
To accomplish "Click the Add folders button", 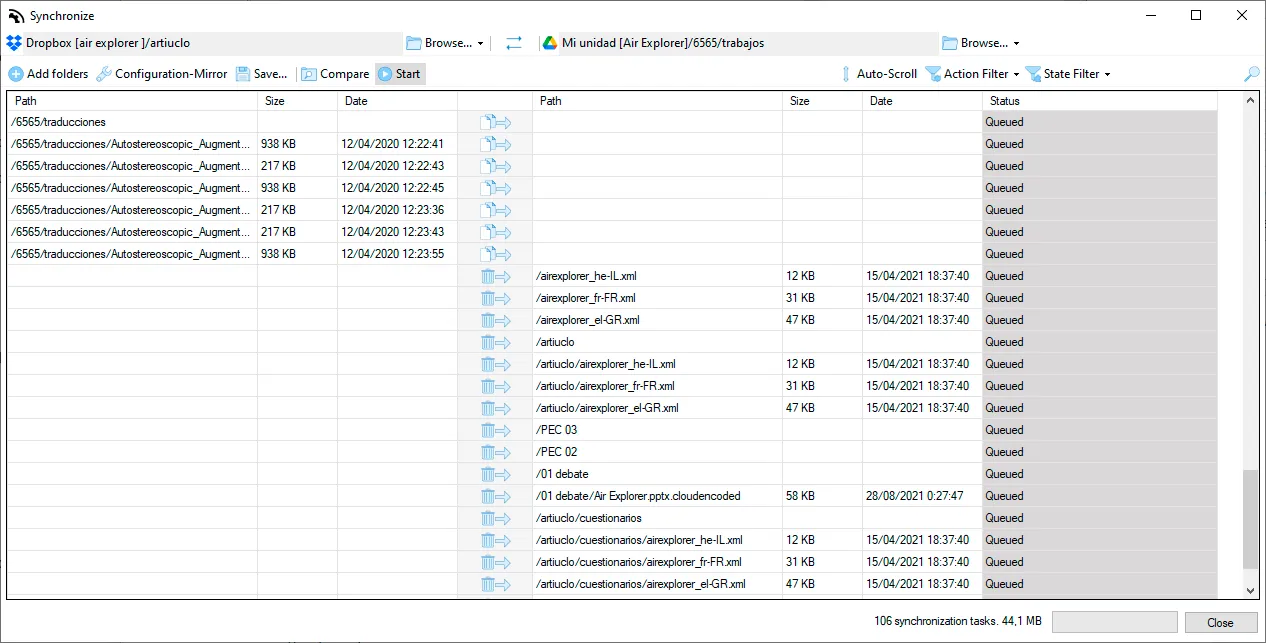I will (x=49, y=74).
